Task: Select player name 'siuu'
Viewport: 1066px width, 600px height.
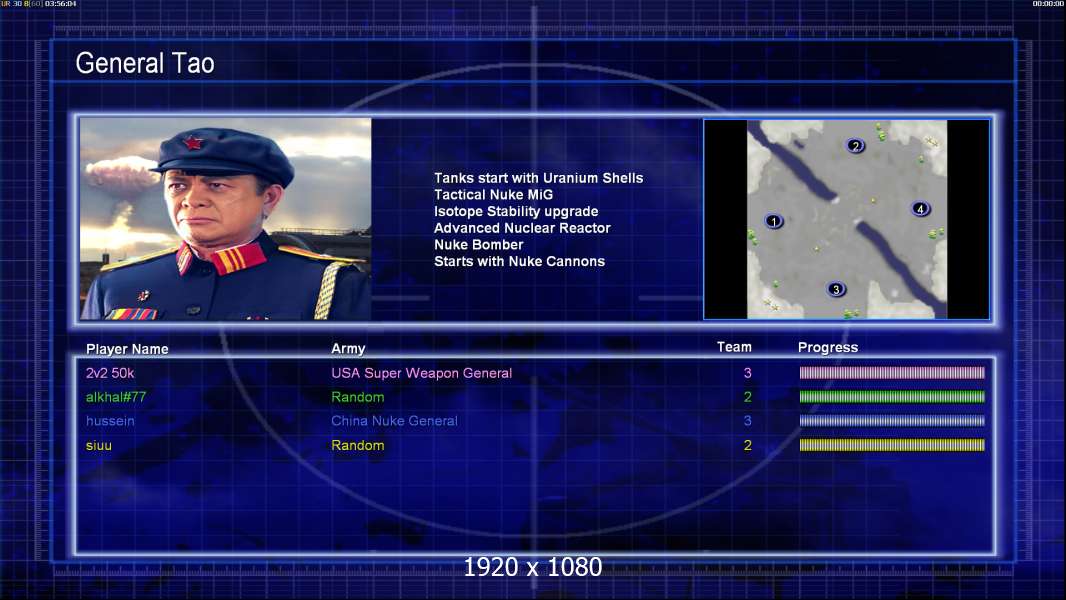Action: 99,445
